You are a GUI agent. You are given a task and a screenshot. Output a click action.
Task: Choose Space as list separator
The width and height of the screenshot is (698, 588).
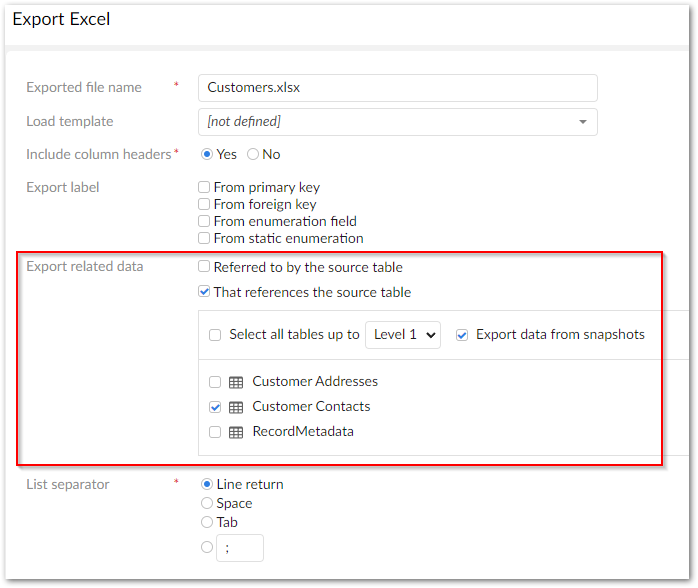click(207, 503)
